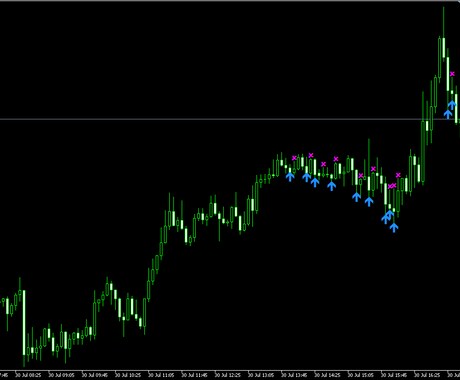Click the '30 Jul 09:45' time axis label
This screenshot has height=380, width=460.
click(x=95, y=375)
